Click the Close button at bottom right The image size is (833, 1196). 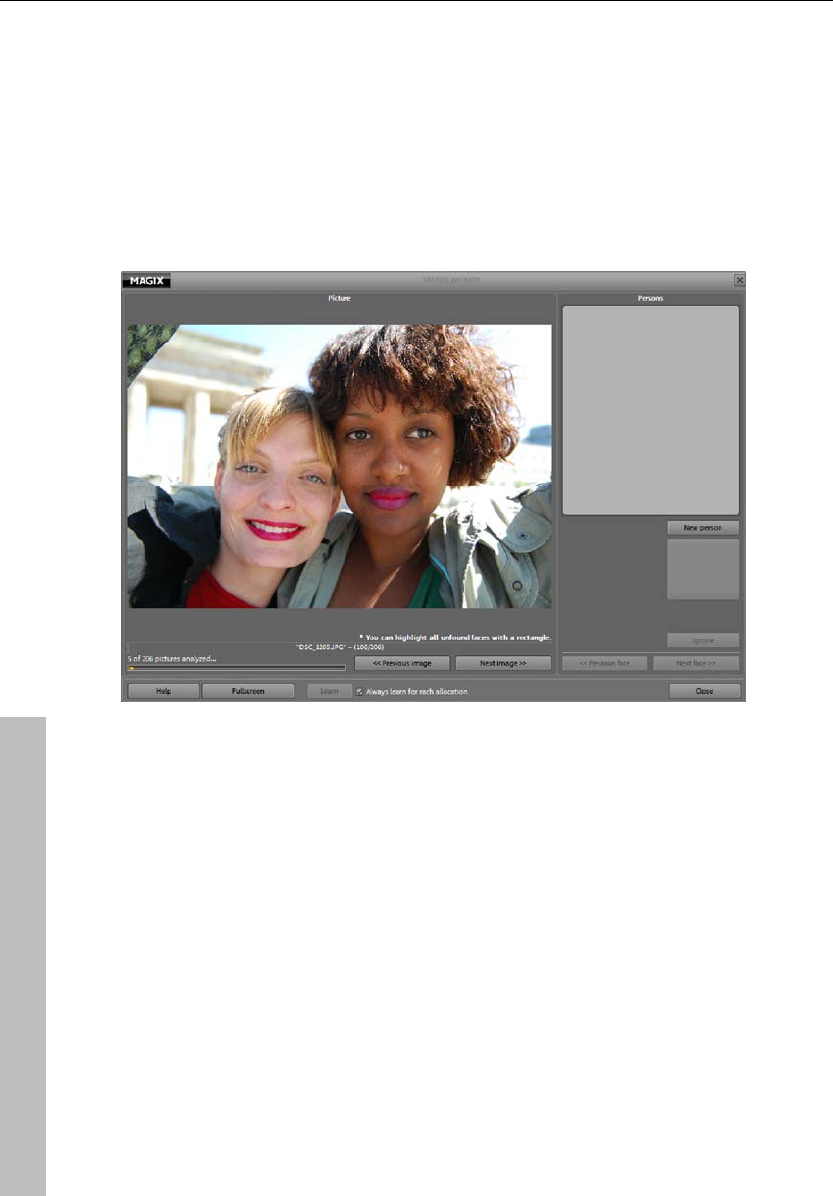(704, 691)
